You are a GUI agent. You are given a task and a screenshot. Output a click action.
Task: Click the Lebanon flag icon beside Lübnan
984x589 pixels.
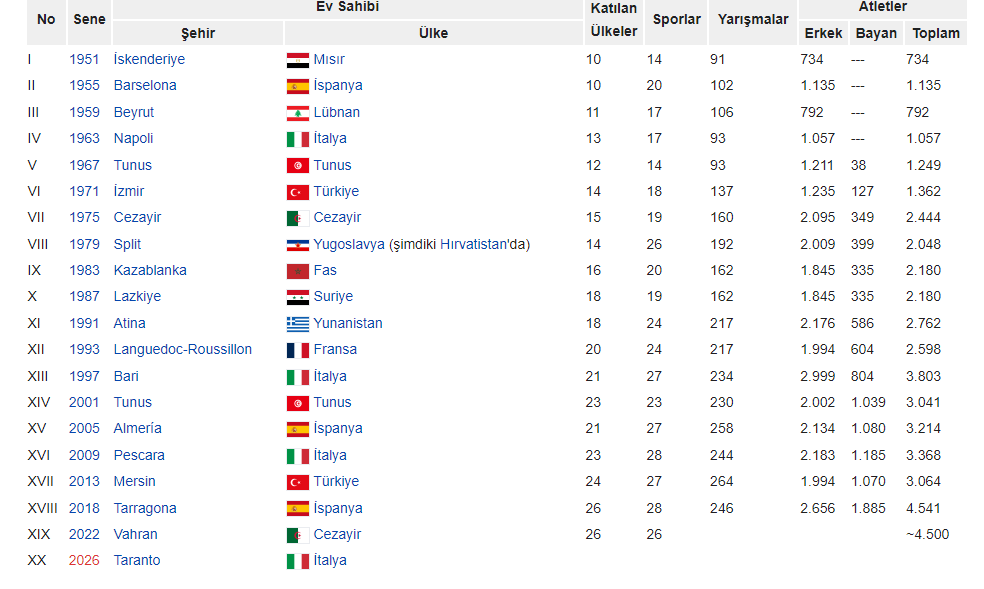pos(297,114)
